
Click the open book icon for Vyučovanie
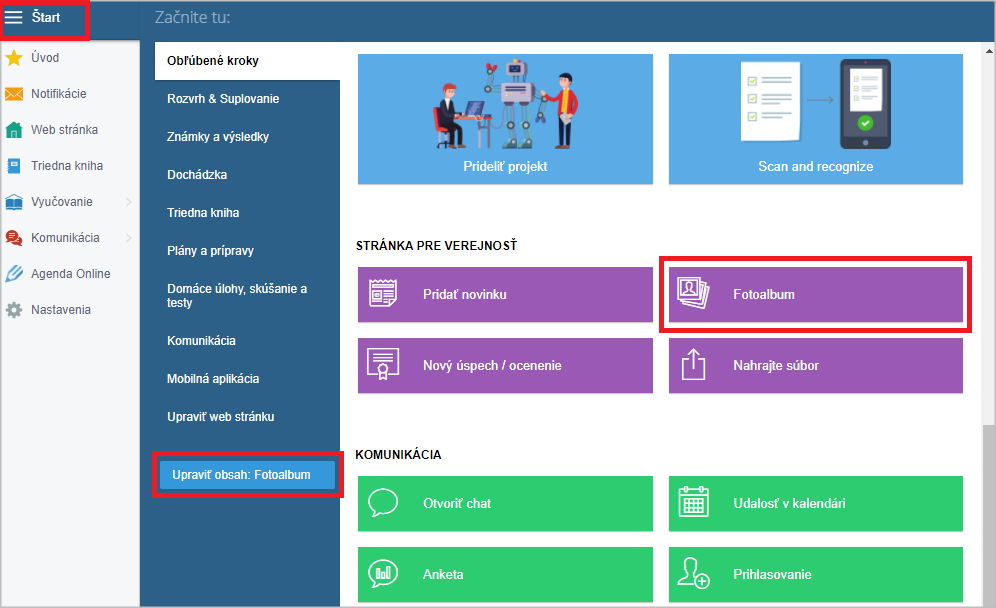coord(14,202)
